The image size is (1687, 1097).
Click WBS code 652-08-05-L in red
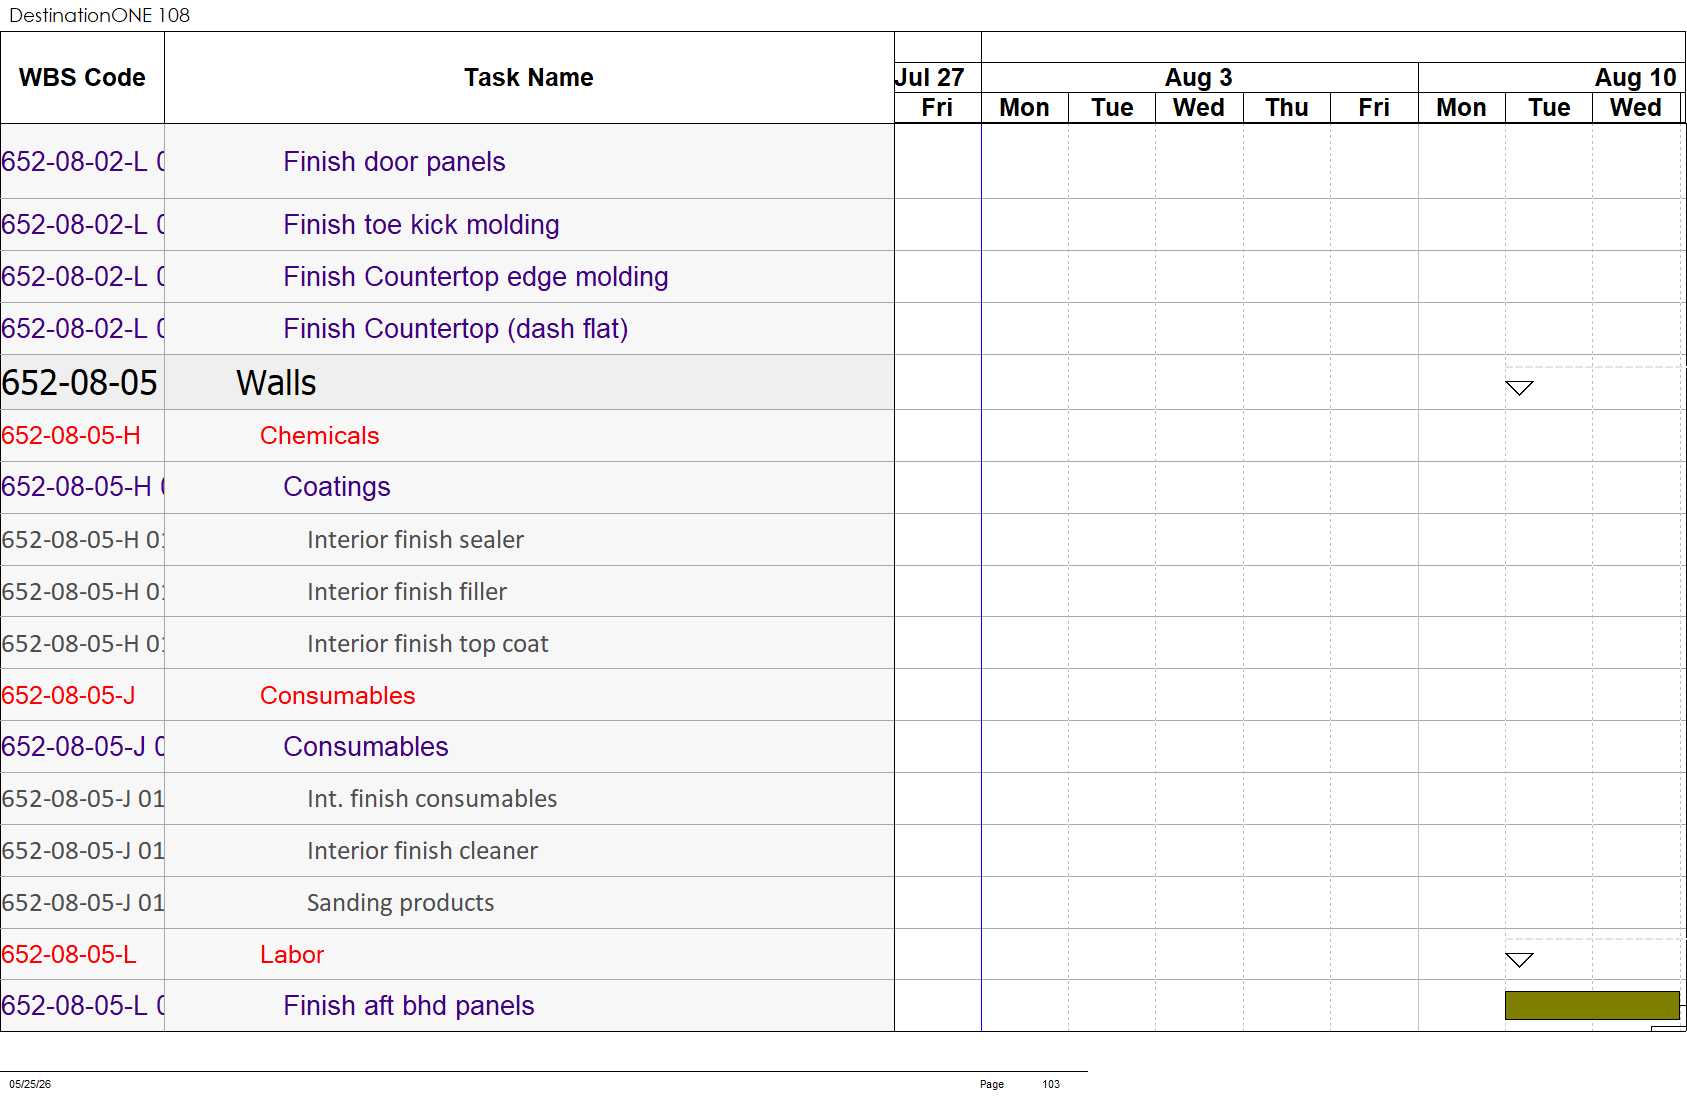click(x=69, y=955)
